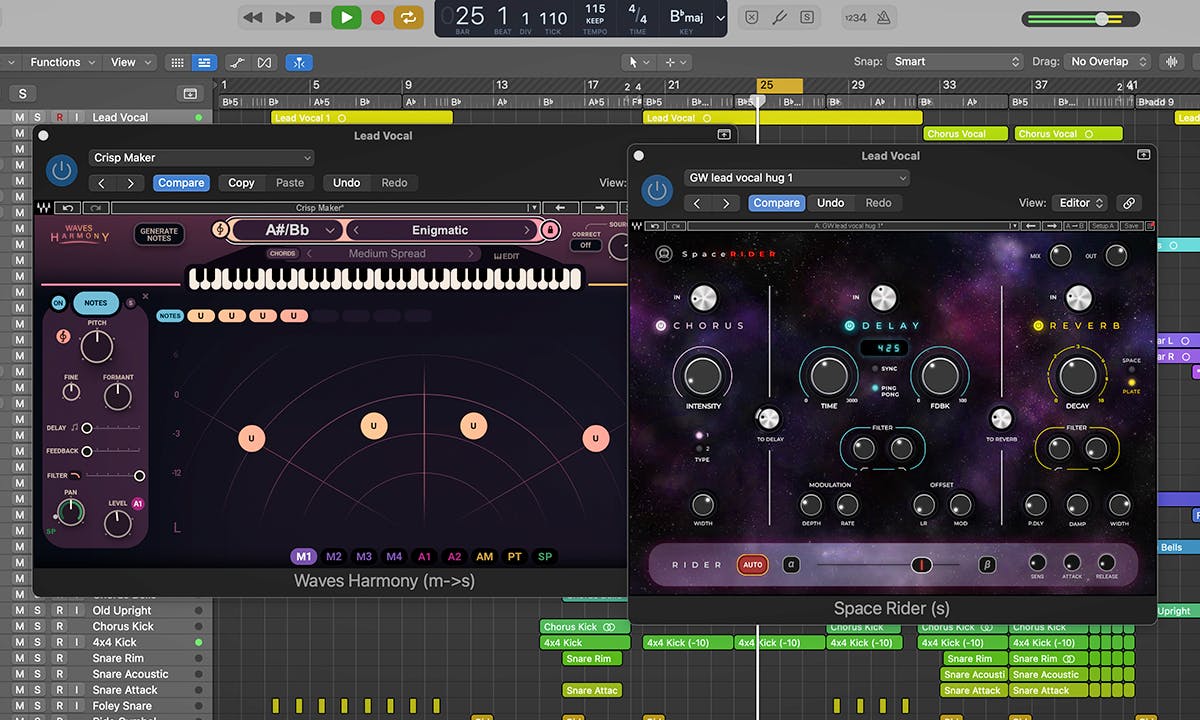1200x720 pixels.
Task: Toggle automation curve icon
Action: 237,62
